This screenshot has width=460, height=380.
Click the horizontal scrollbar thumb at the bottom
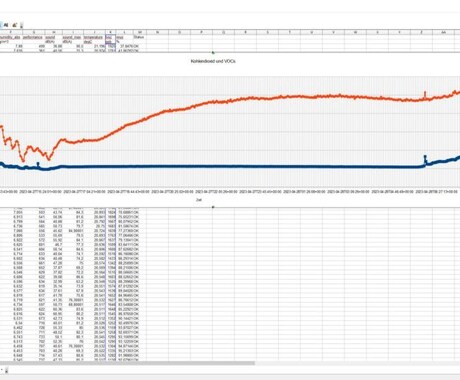pos(127,363)
